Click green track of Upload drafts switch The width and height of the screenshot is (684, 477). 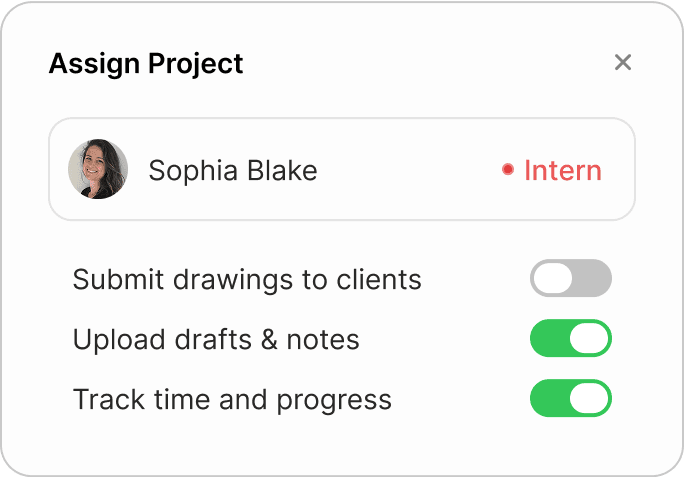click(x=548, y=339)
